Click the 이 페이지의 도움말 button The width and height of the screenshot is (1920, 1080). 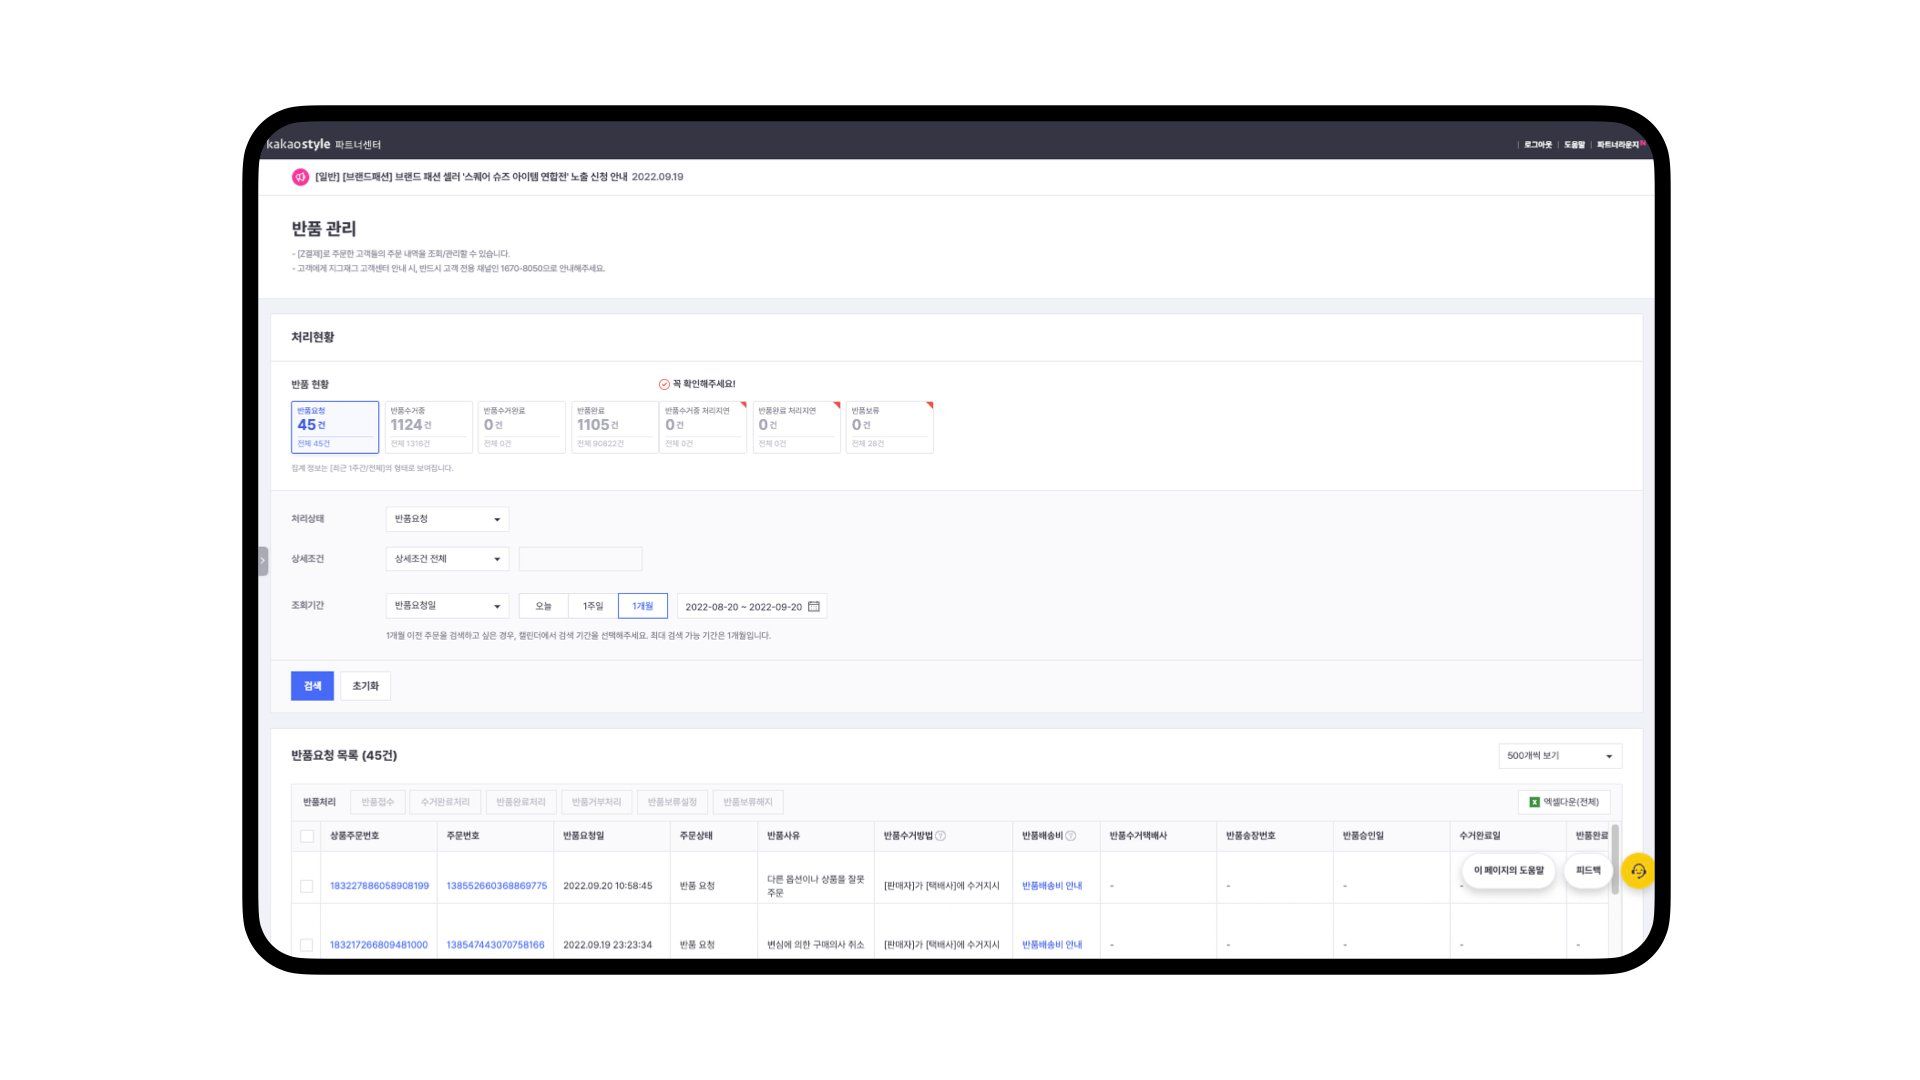tap(1508, 871)
